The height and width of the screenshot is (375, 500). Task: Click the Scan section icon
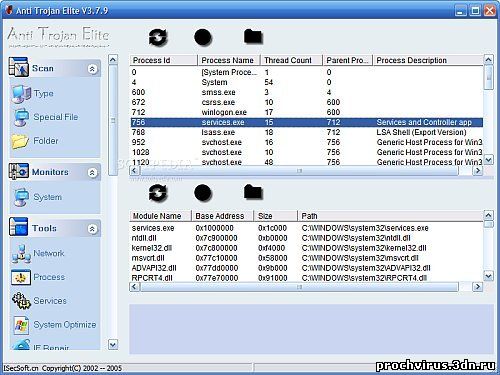(x=19, y=67)
